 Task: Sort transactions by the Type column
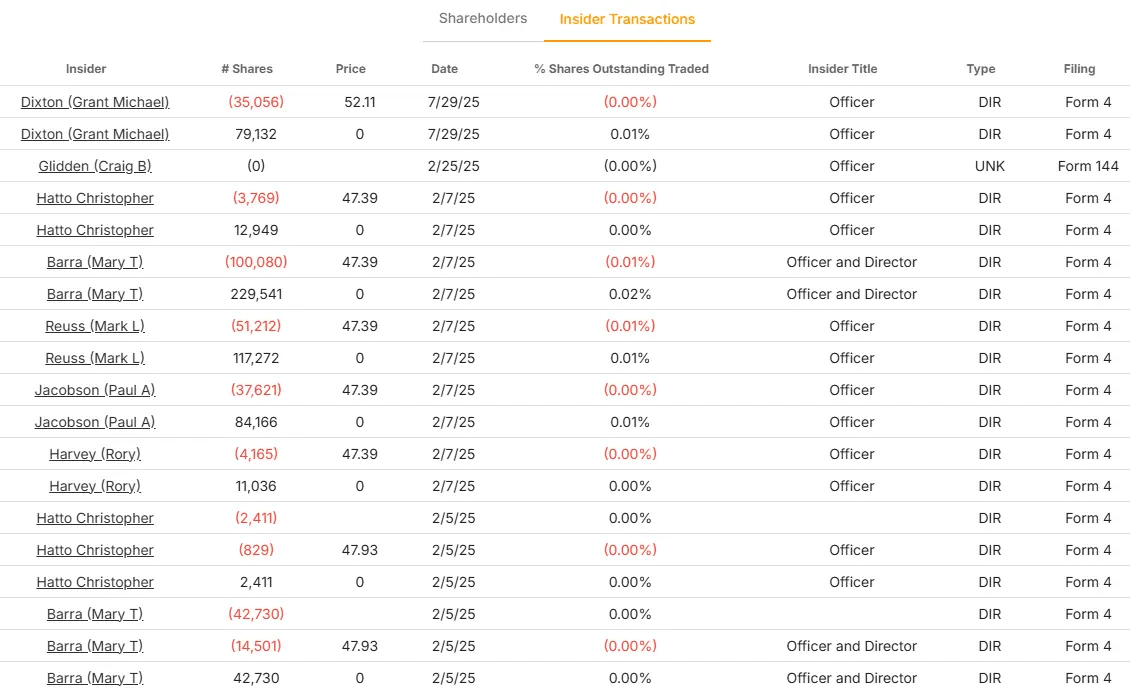980,69
